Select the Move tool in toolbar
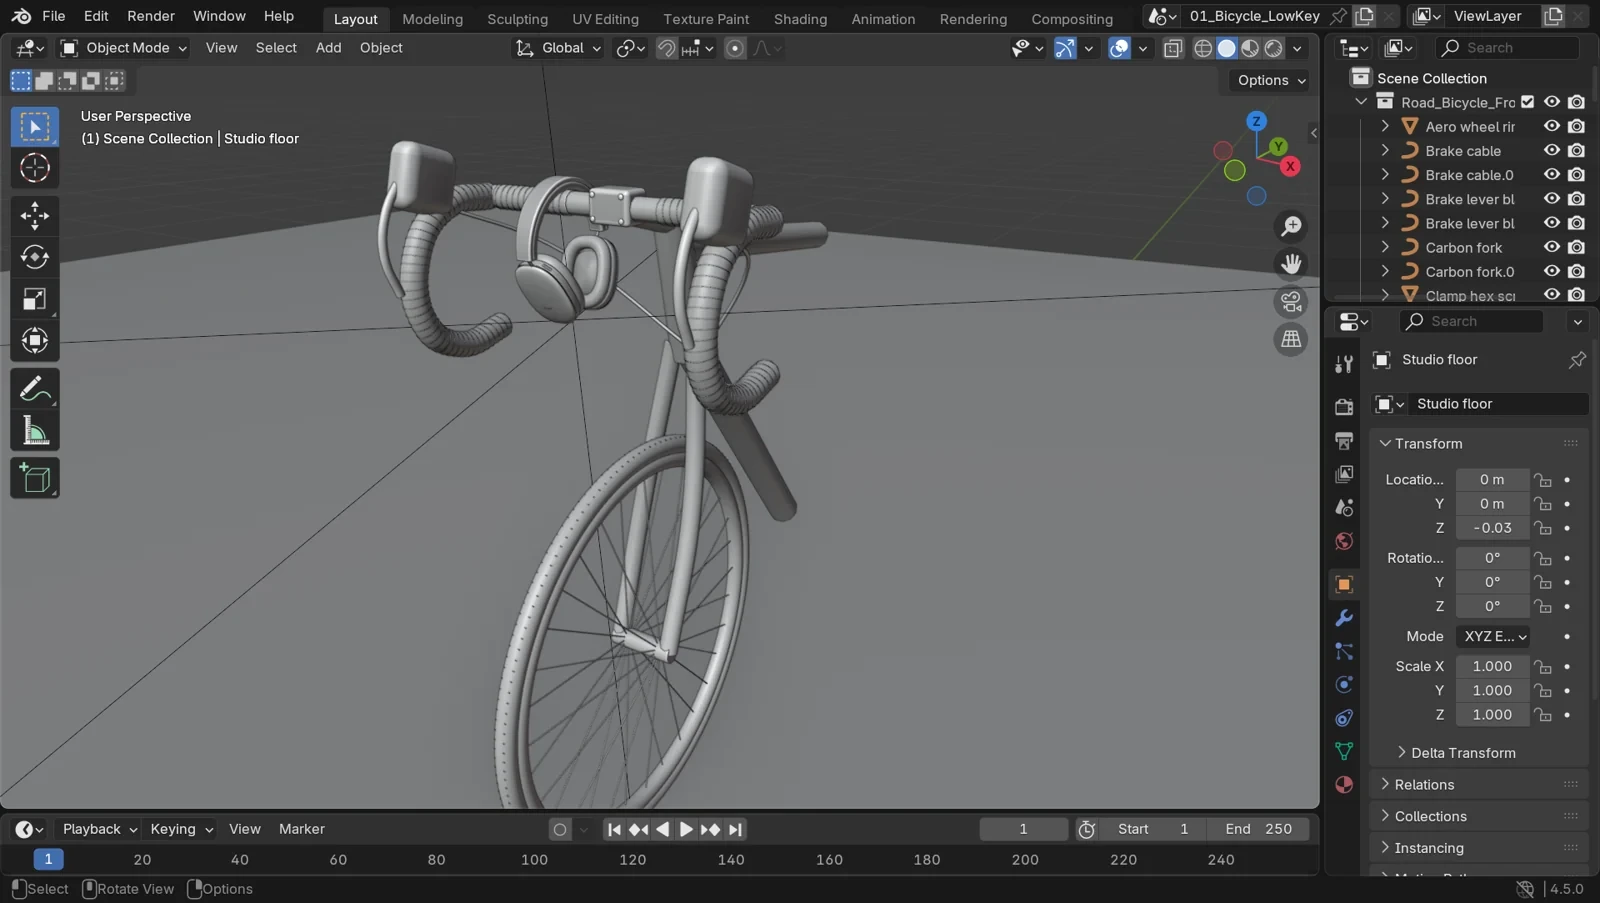The image size is (1600, 903). point(35,215)
